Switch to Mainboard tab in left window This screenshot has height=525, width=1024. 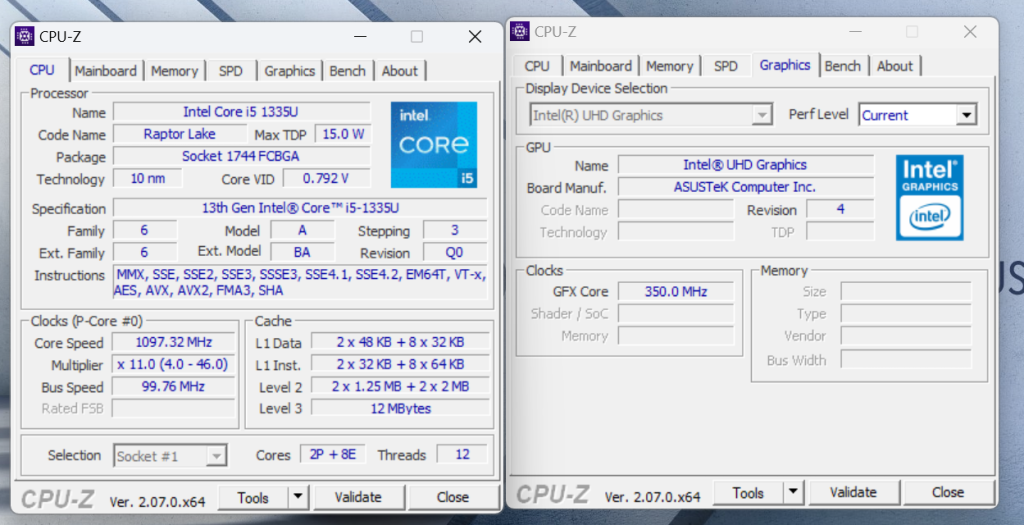pyautogui.click(x=106, y=71)
